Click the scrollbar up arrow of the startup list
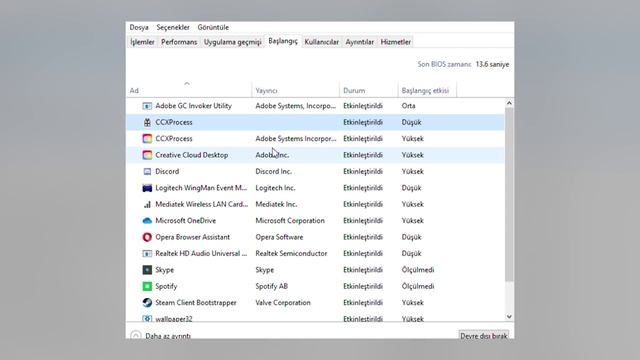Screen dimensions: 640x360 pyautogui.click(x=509, y=103)
